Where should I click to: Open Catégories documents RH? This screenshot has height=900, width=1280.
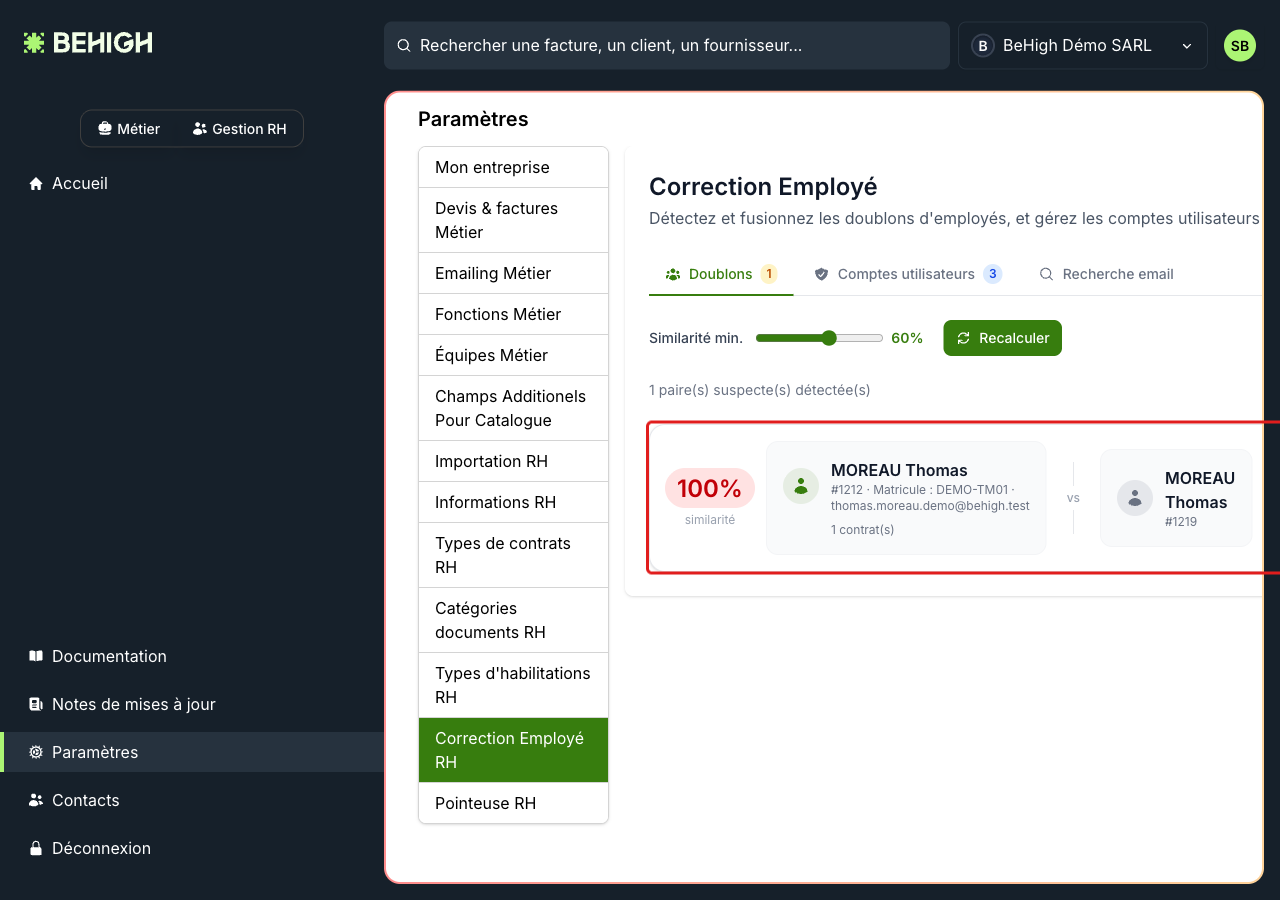click(513, 620)
